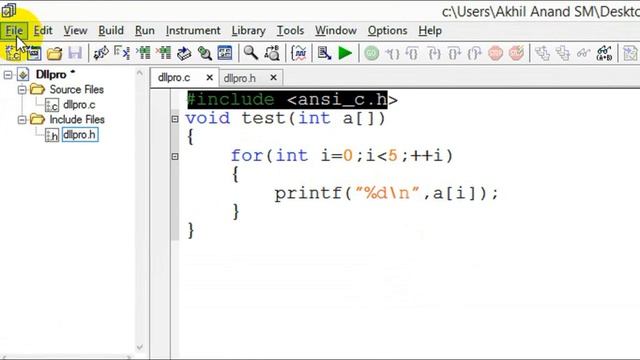Open the Tools menu
This screenshot has width=640, height=360.
(290, 31)
